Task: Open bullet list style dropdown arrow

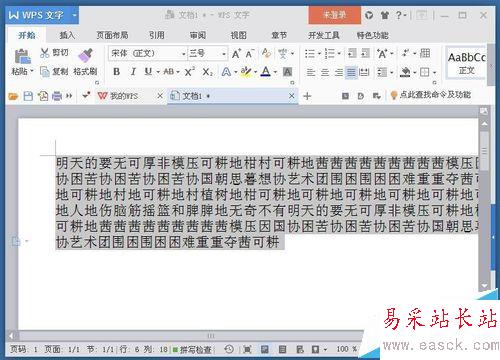Action: [319, 53]
